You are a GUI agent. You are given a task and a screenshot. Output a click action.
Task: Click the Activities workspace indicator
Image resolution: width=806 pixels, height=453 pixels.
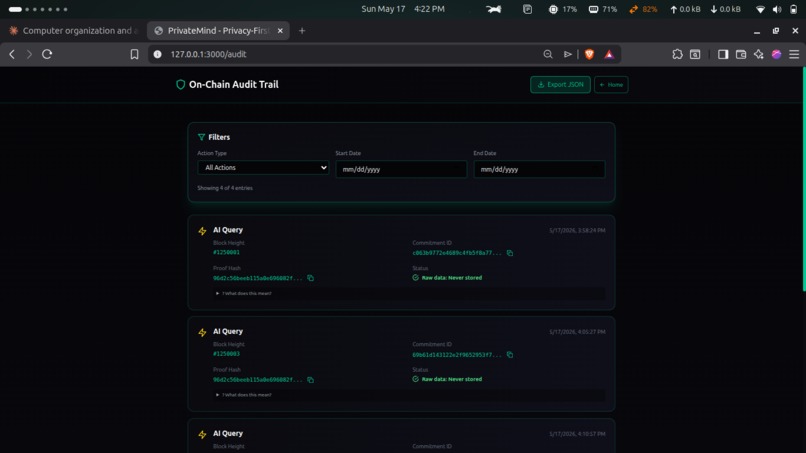click(x=38, y=9)
